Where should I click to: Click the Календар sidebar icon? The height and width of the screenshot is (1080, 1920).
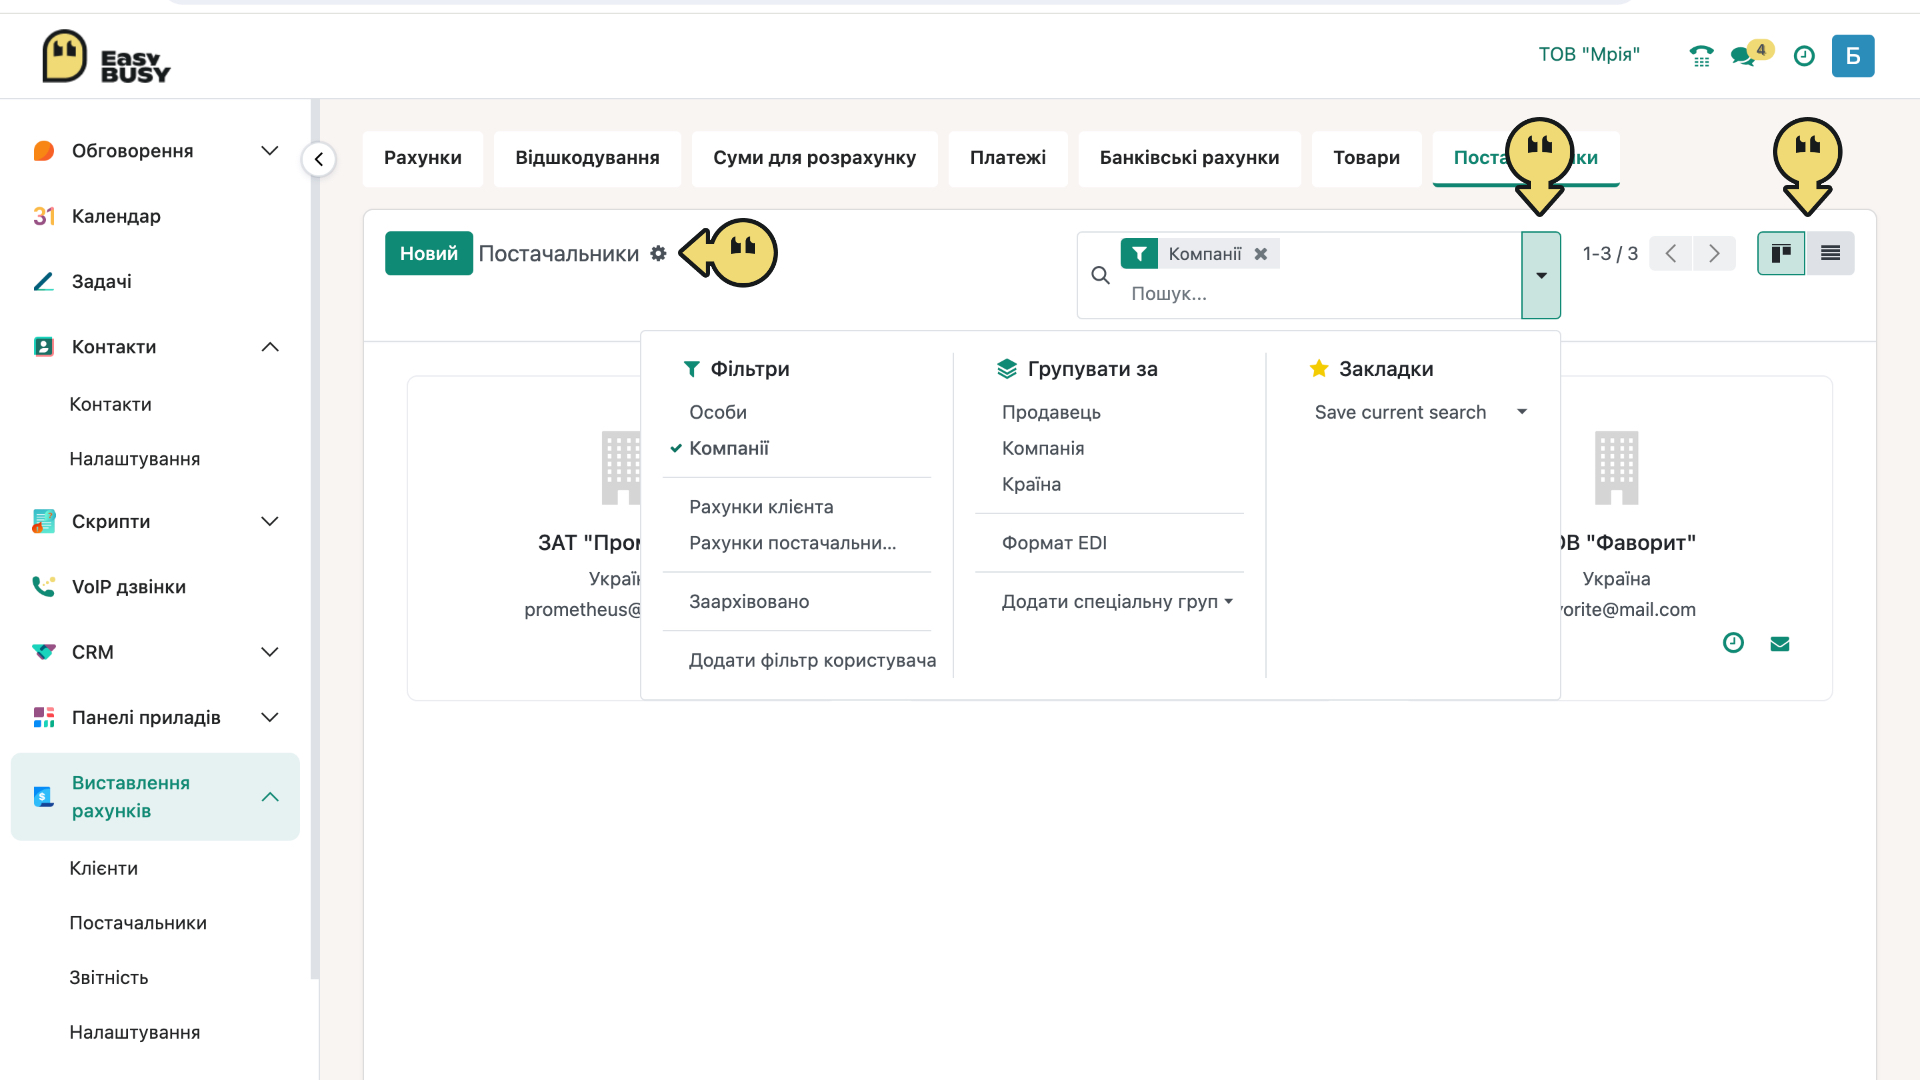tap(43, 216)
